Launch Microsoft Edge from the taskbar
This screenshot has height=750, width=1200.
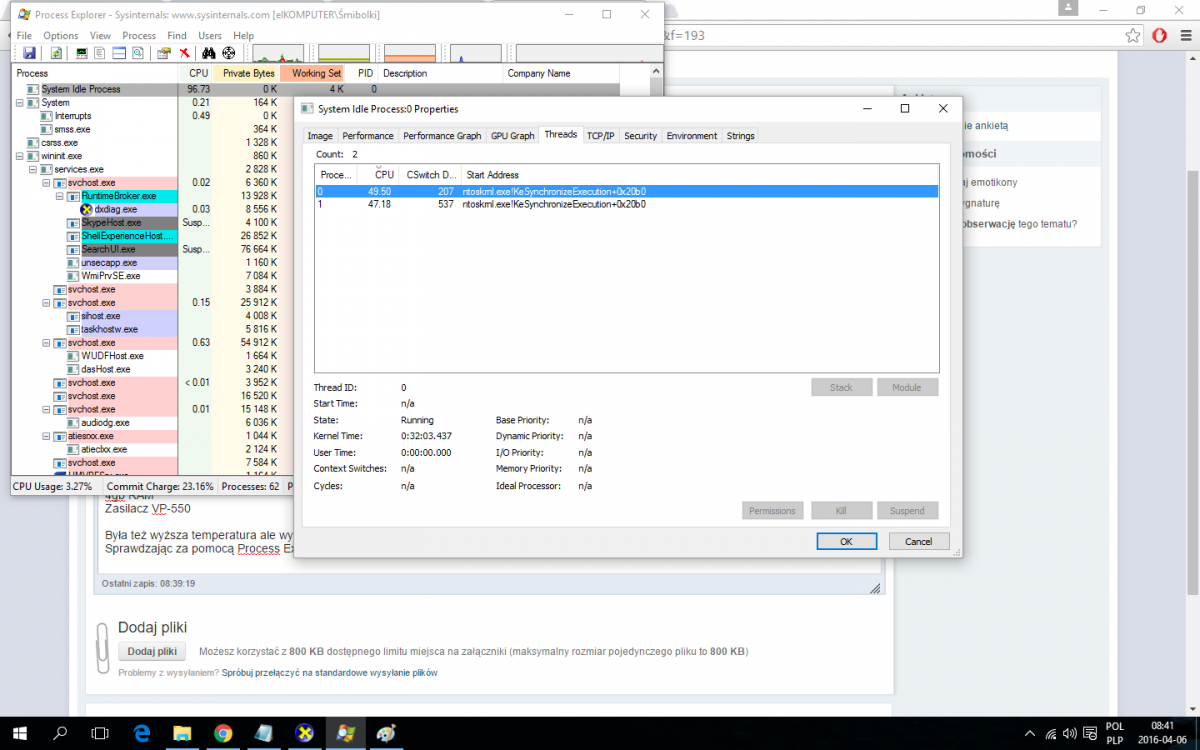tap(141, 733)
